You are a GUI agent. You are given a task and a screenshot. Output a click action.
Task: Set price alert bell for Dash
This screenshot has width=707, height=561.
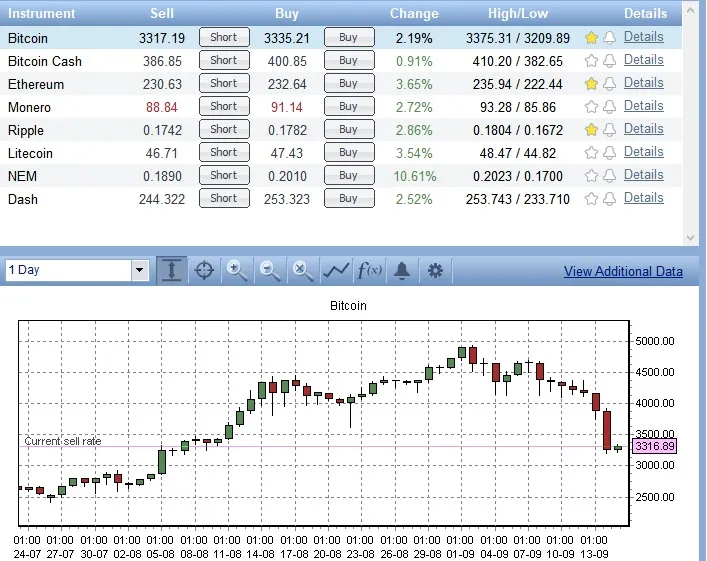click(610, 199)
